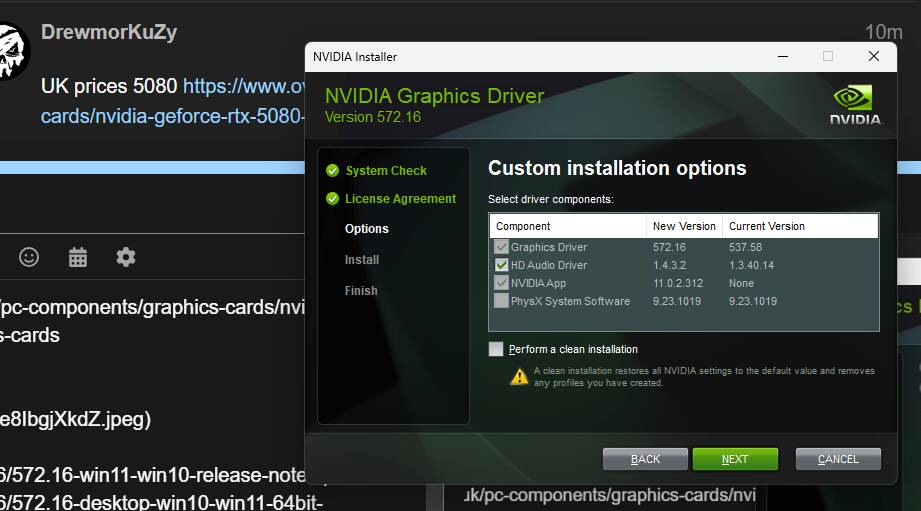The width and height of the screenshot is (921, 511).
Task: Enable Perform a clean installation
Action: coord(496,349)
